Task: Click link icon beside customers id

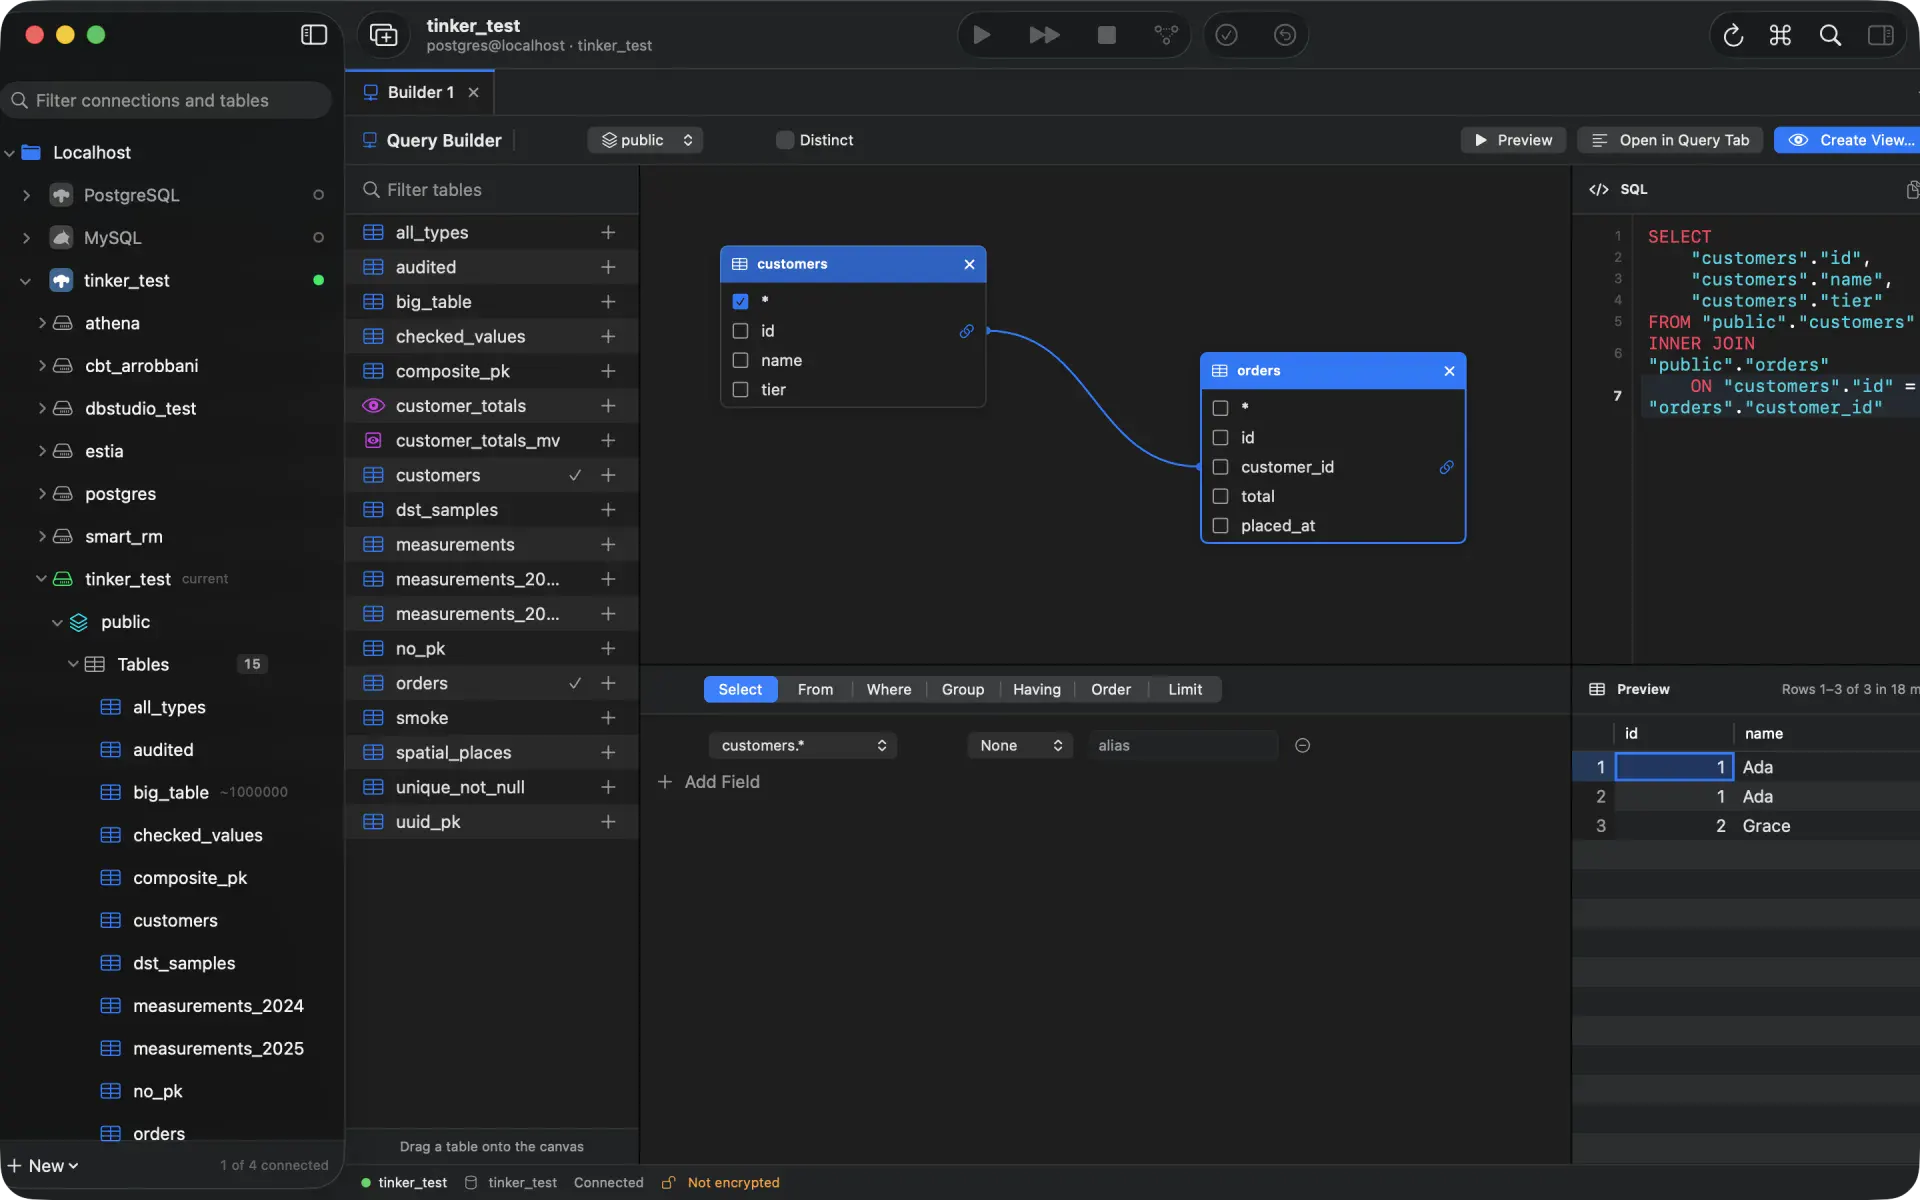Action: (966, 331)
